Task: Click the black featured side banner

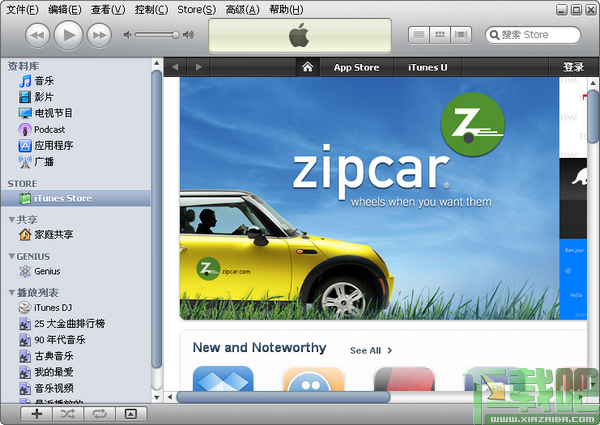Action: coord(573,198)
